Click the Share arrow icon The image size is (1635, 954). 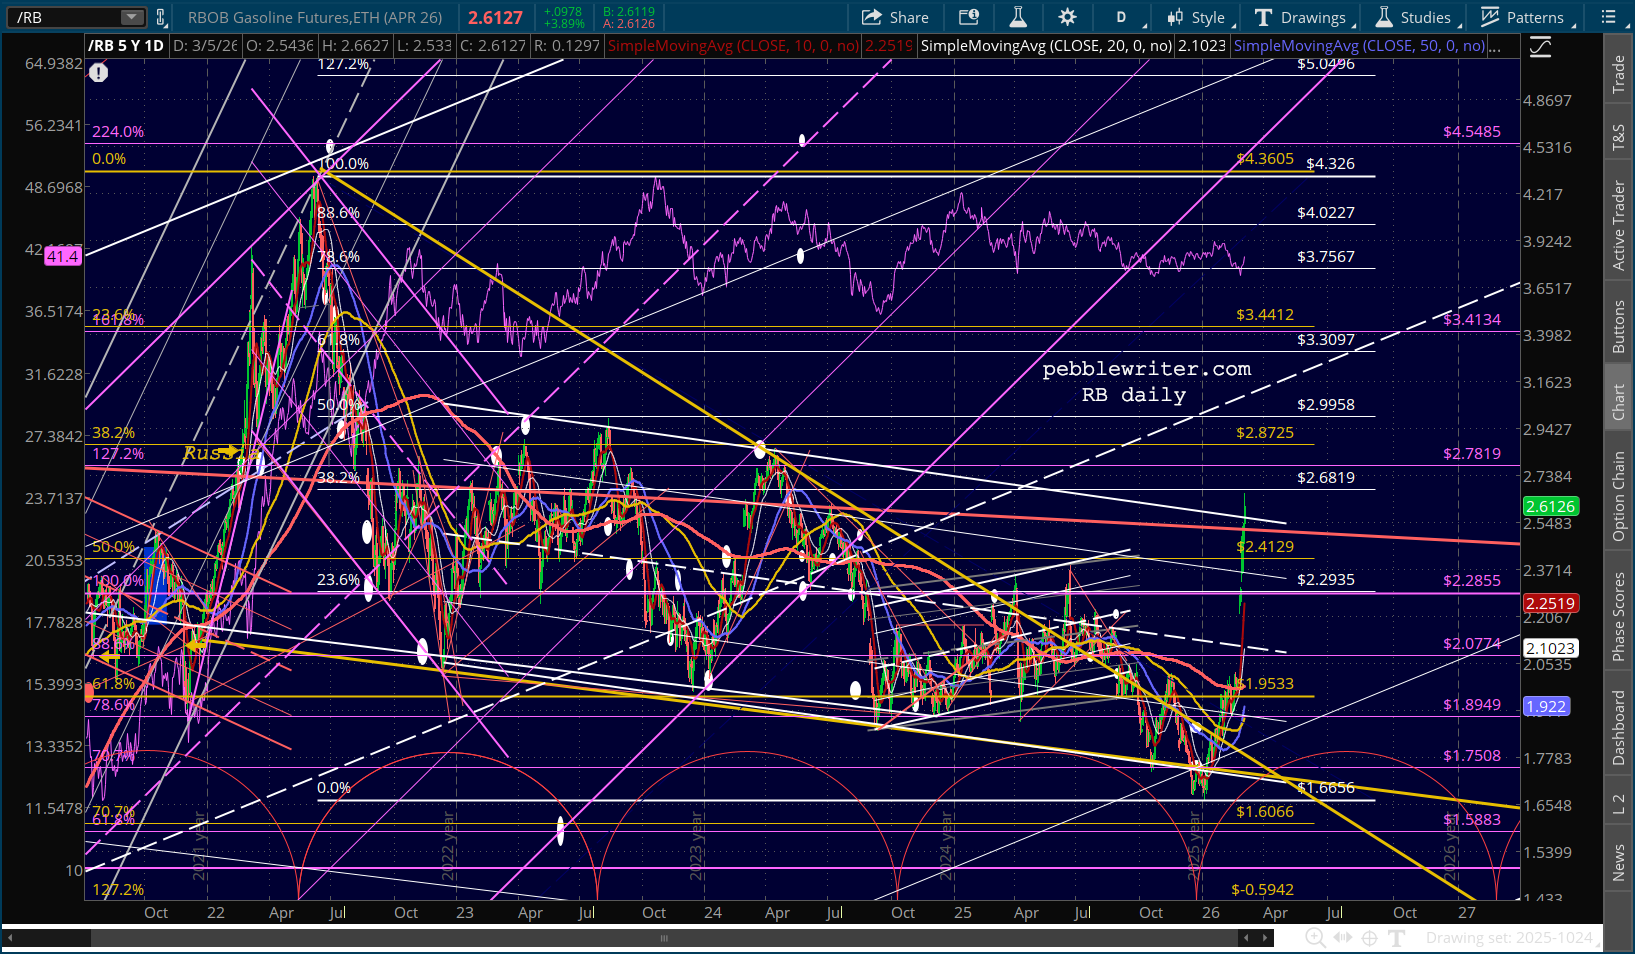pyautogui.click(x=871, y=17)
